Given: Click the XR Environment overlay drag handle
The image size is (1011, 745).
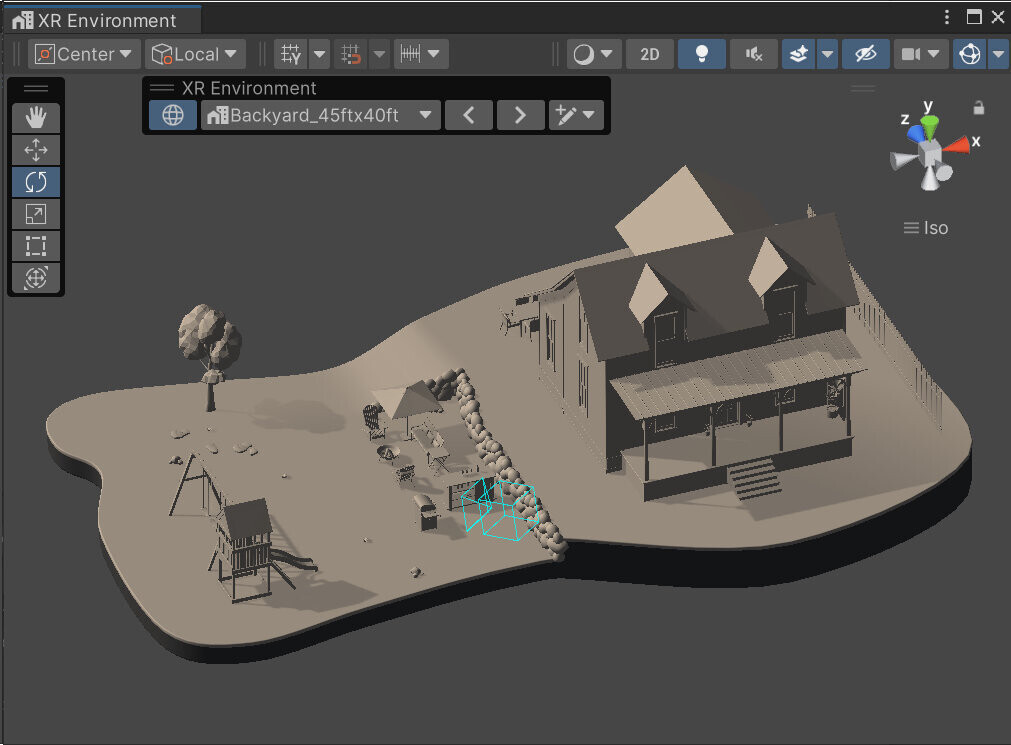Looking at the screenshot, I should pos(162,88).
